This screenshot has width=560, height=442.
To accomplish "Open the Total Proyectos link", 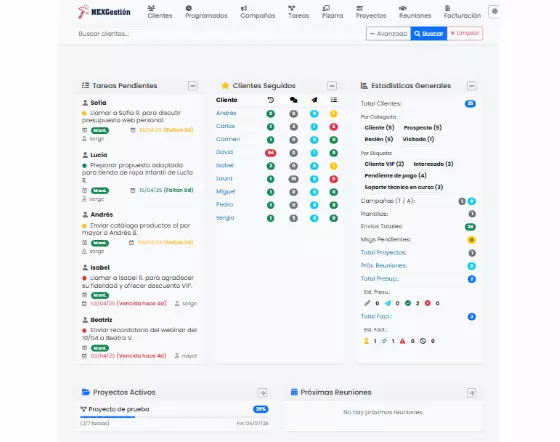I will coord(384,252).
